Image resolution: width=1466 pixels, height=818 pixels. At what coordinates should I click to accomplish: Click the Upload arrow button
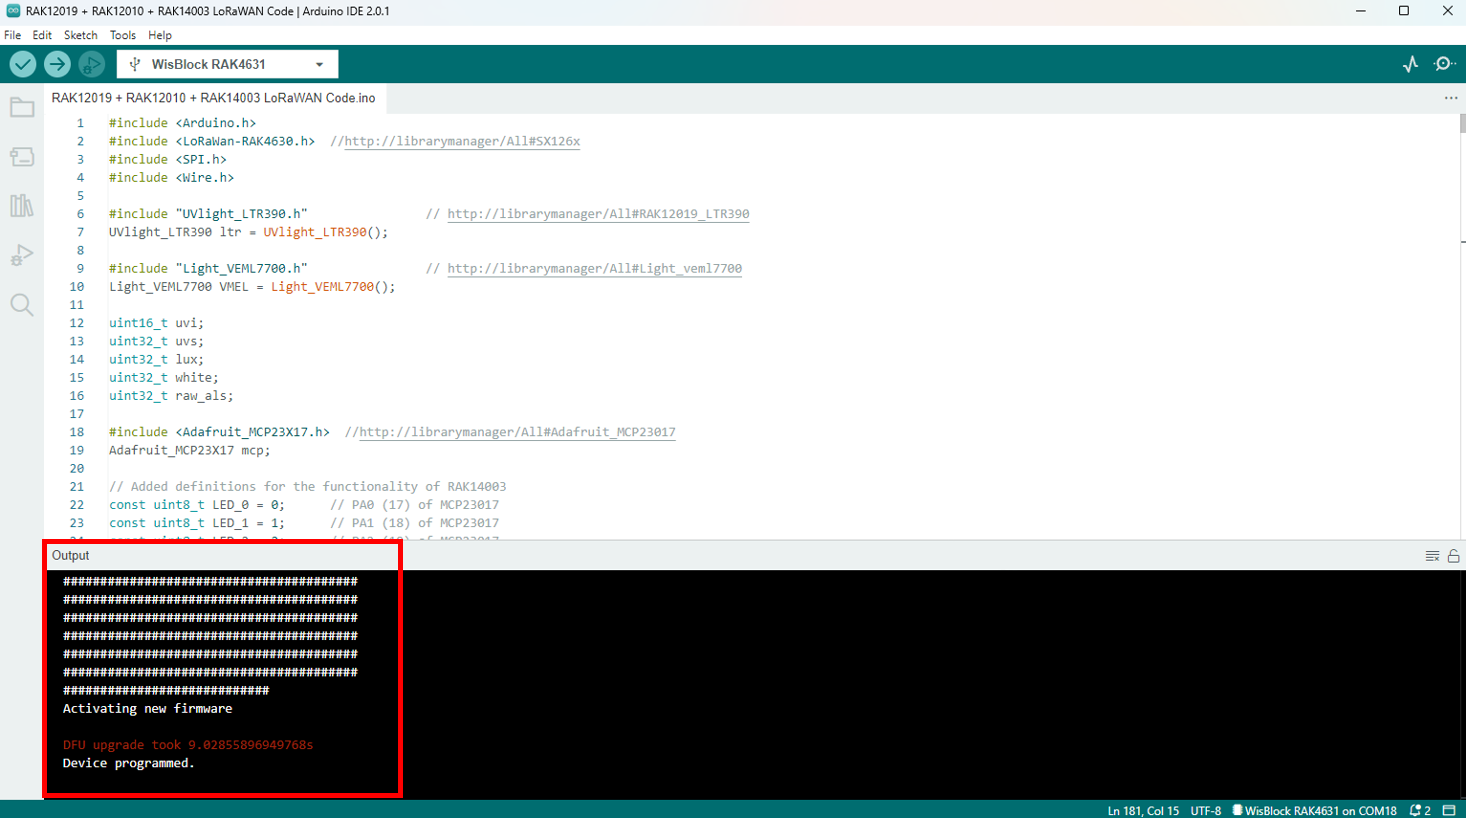57,64
